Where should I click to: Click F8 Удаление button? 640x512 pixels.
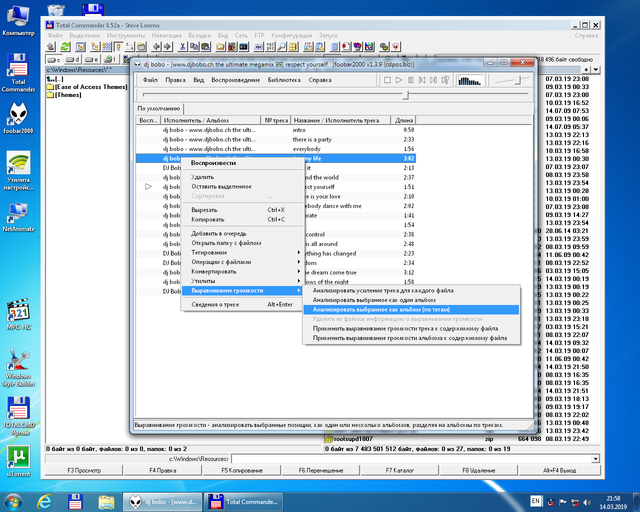(x=478, y=470)
